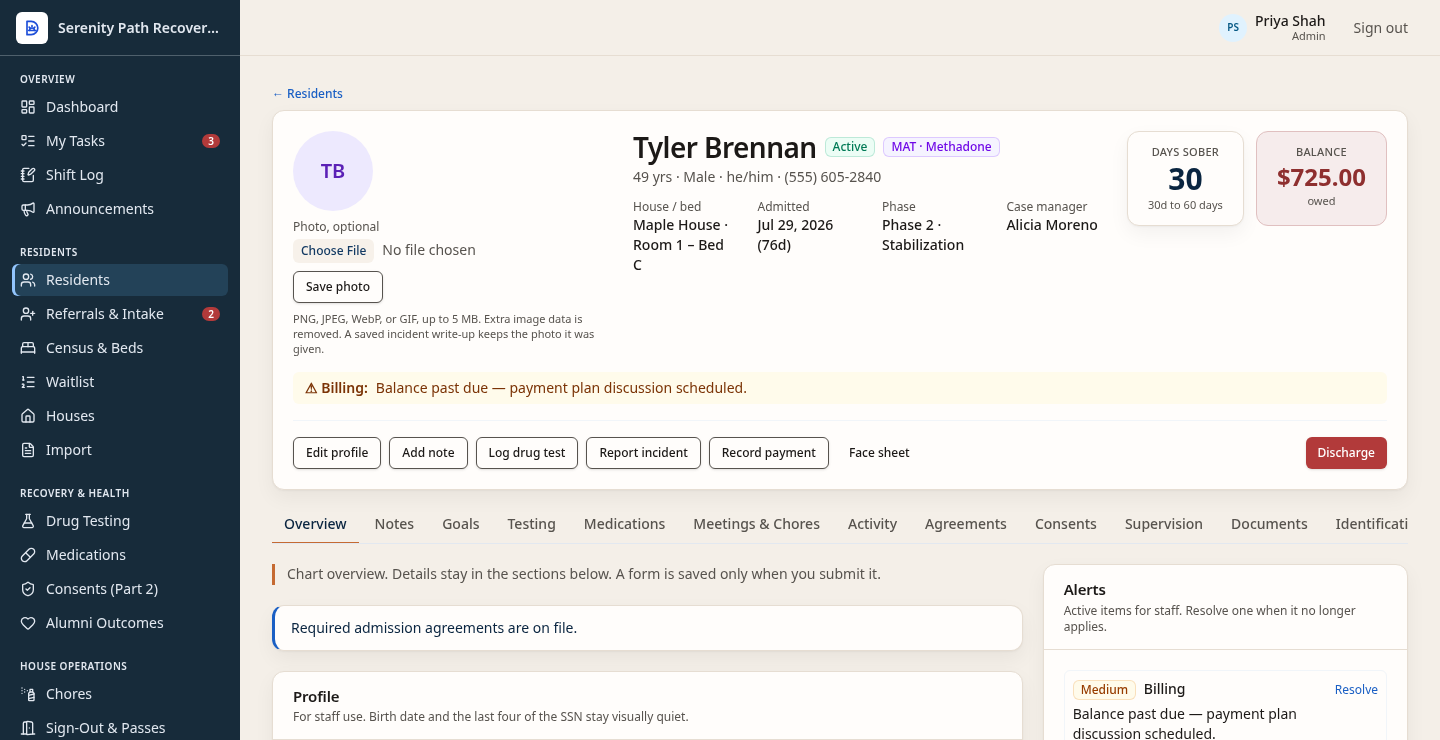Click the Referrals & Intake person-plus icon
Screen dimensions: 1440x740
pos(28,314)
